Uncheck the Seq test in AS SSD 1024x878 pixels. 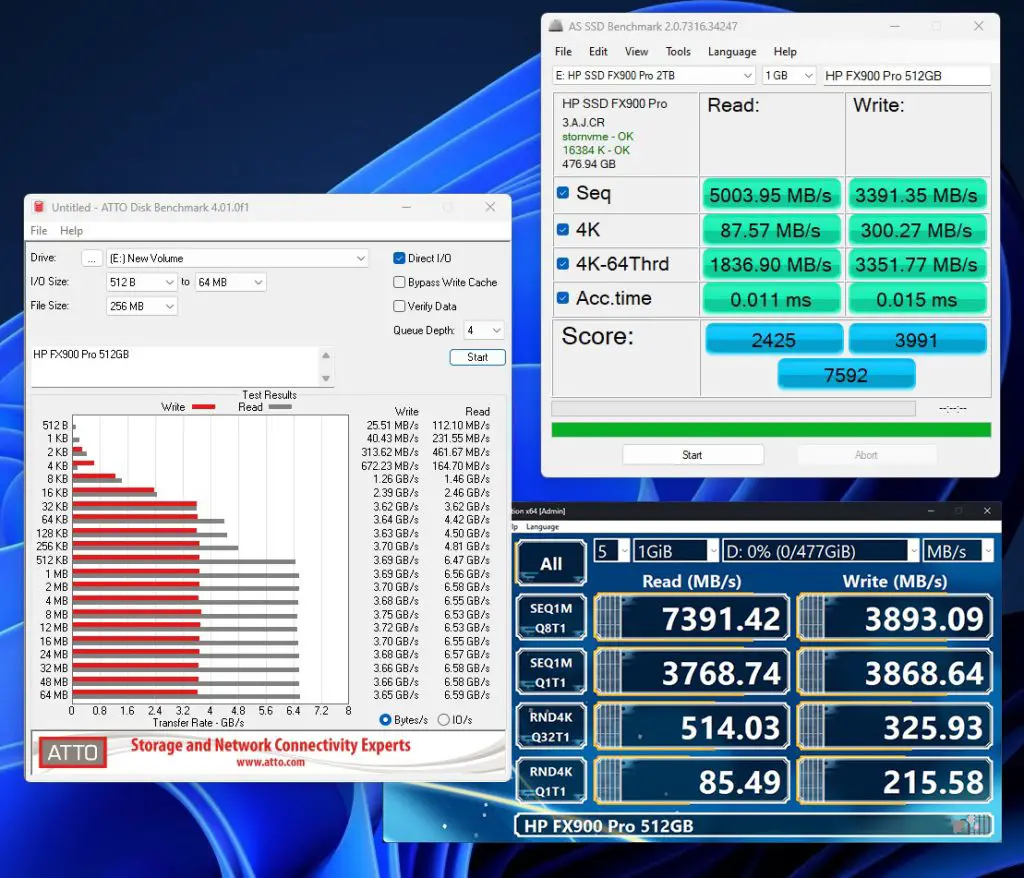point(562,193)
